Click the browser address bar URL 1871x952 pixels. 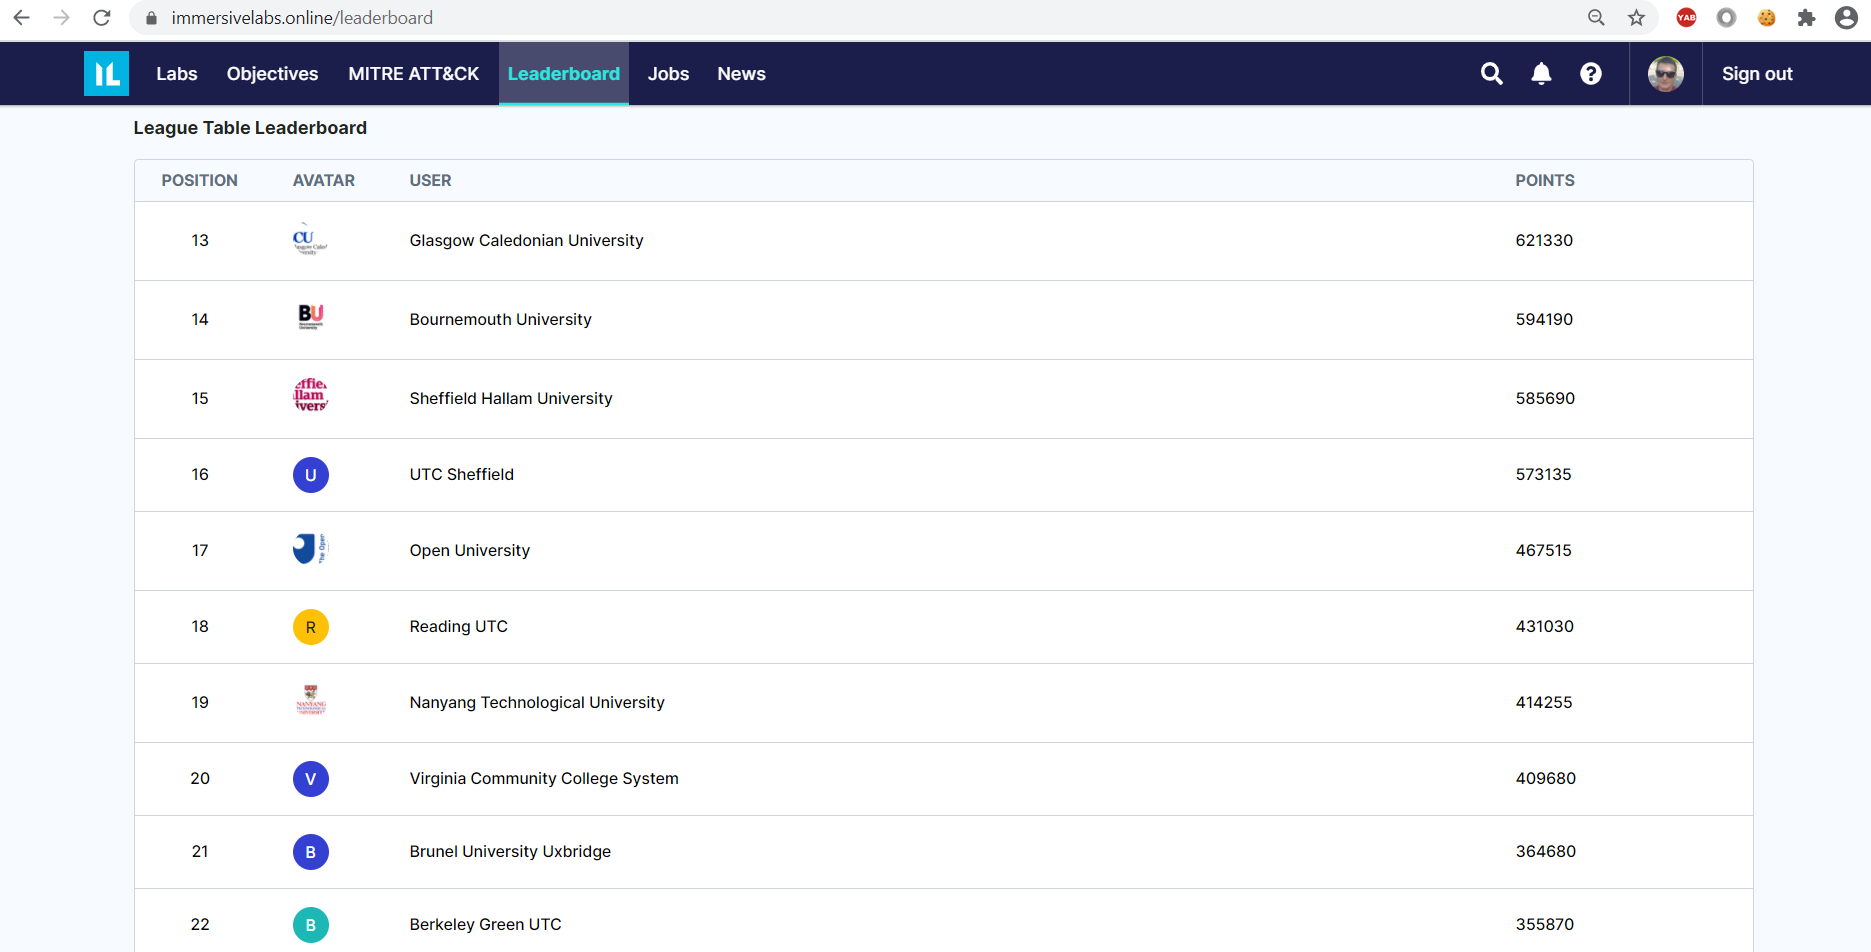pyautogui.click(x=302, y=18)
